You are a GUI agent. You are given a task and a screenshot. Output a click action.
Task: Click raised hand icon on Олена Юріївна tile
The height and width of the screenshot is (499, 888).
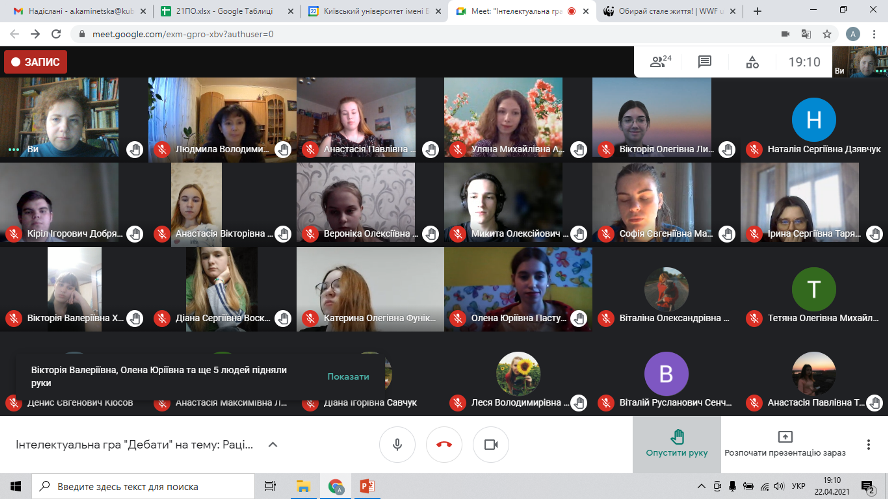coord(578,318)
